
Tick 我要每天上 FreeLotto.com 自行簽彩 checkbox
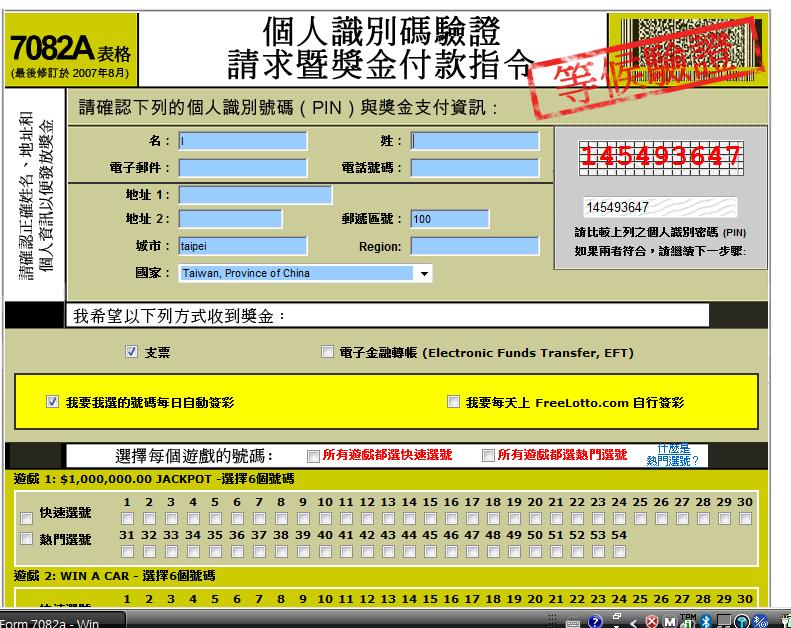[x=453, y=402]
